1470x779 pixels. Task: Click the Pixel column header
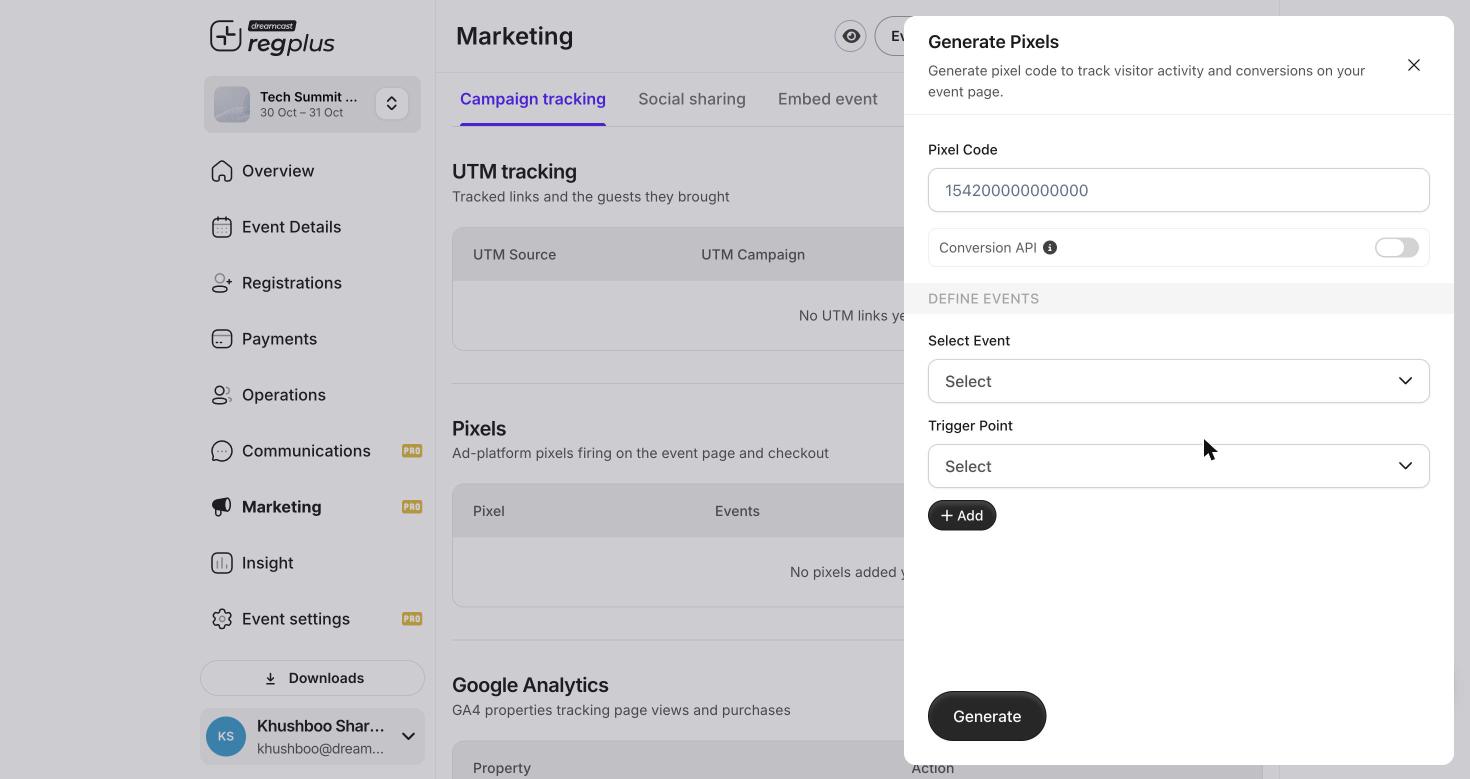[x=489, y=511]
